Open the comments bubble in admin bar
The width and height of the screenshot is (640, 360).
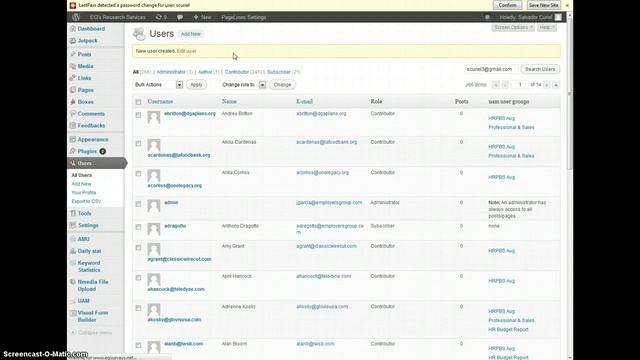180,17
